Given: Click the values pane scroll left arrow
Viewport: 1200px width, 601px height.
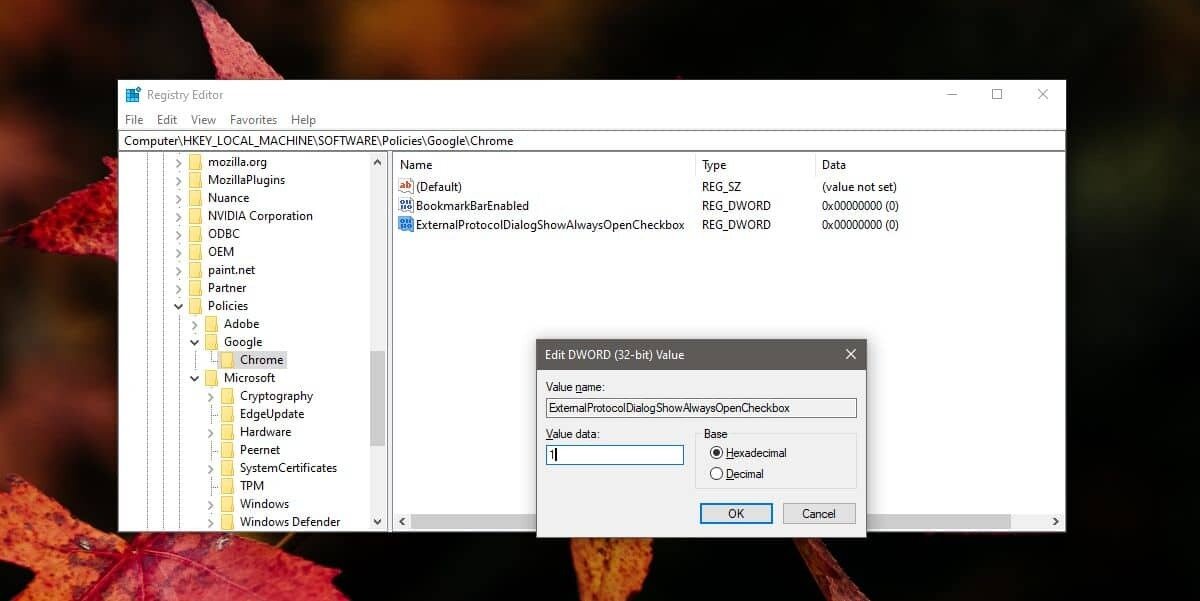Looking at the screenshot, I should pyautogui.click(x=402, y=522).
